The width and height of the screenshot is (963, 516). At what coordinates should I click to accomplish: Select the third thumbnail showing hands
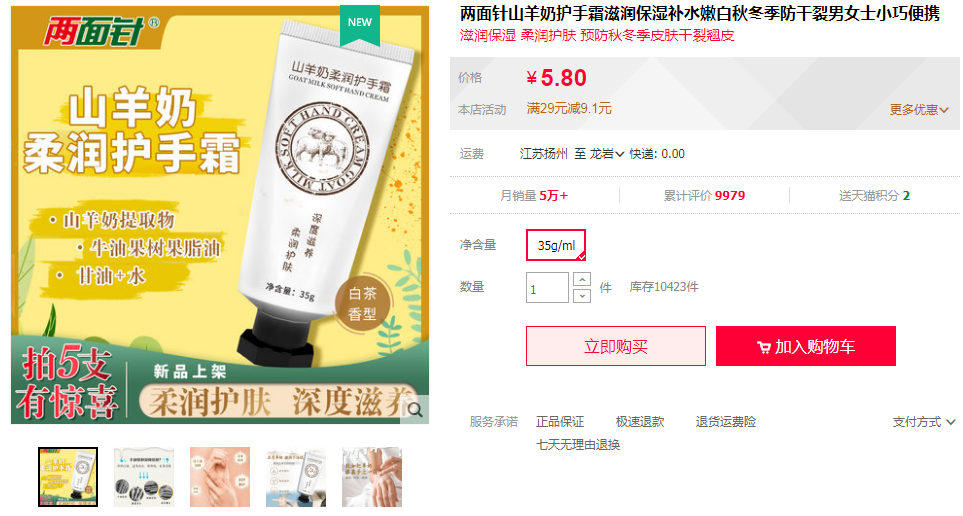pos(220,477)
